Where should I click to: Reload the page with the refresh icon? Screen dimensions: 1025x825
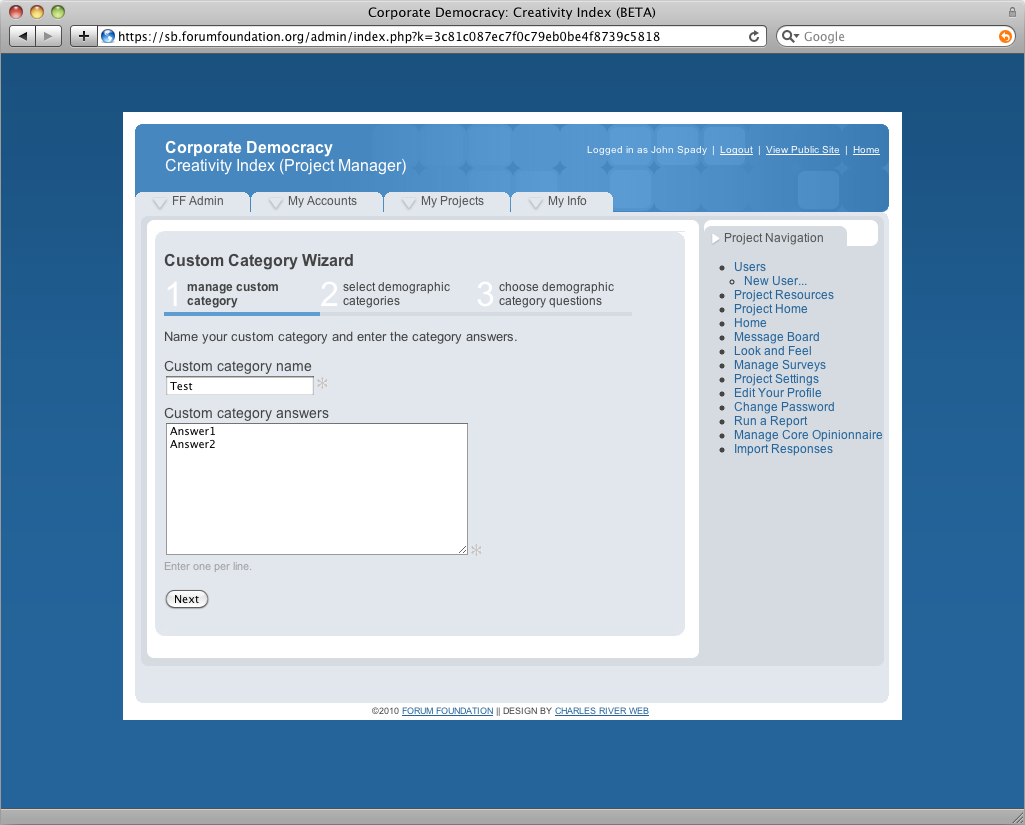pos(754,37)
